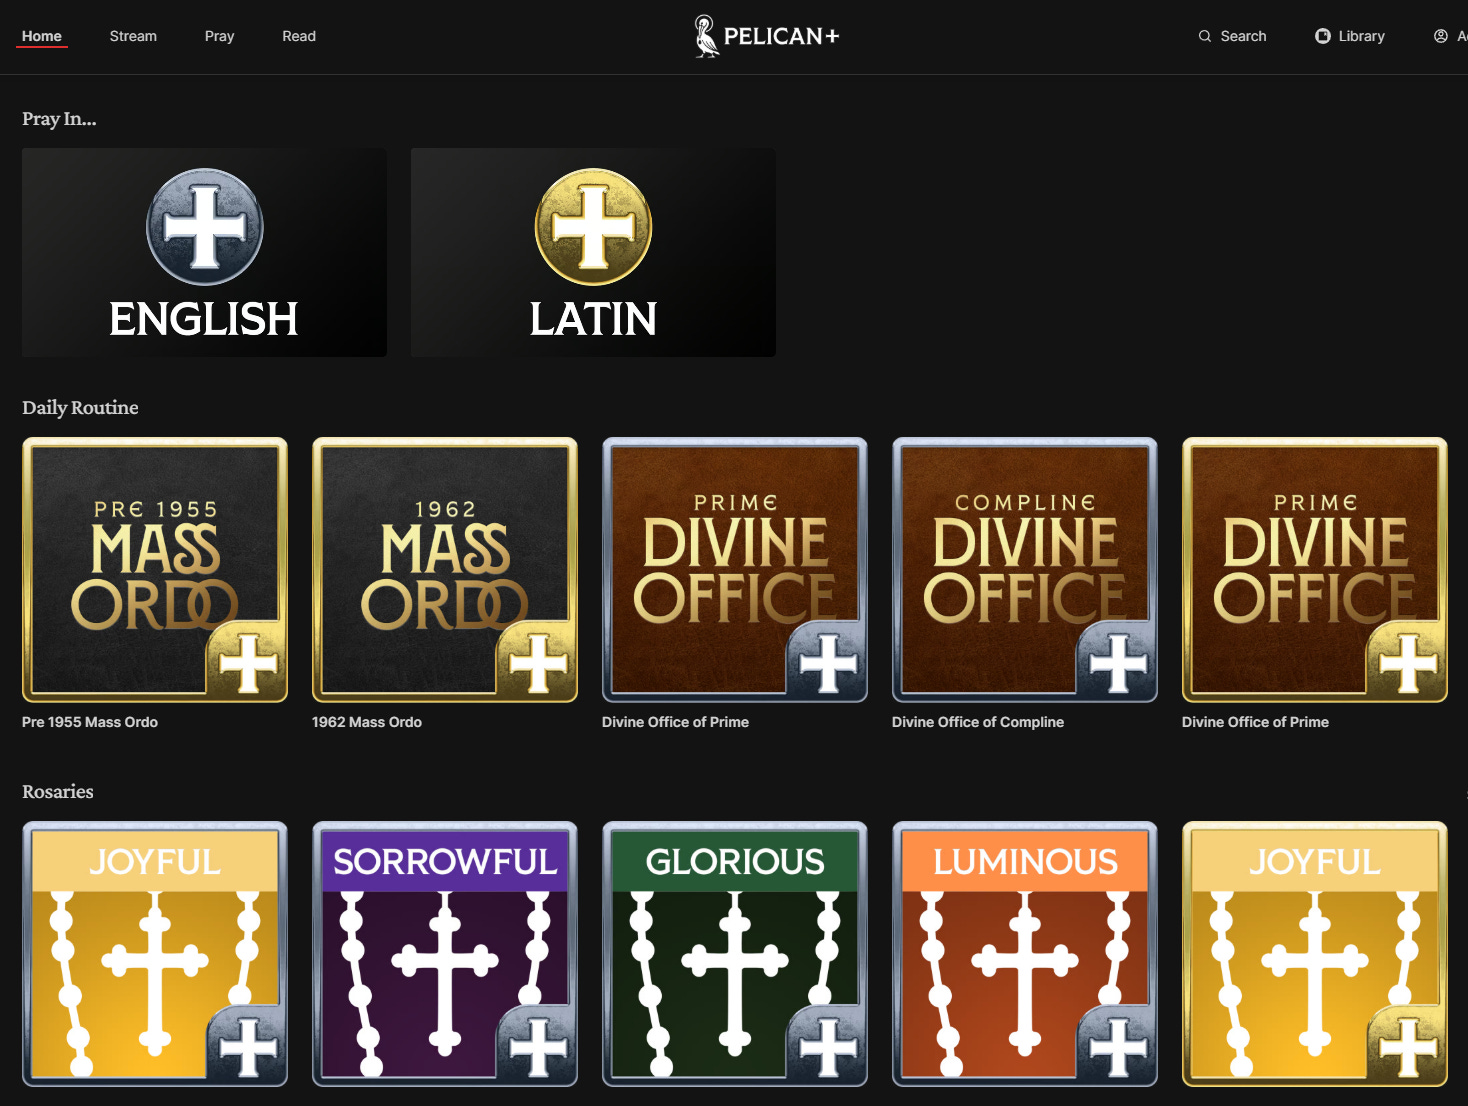Open the Pelican+ logo home link
The height and width of the screenshot is (1106, 1468).
pyautogui.click(x=767, y=36)
